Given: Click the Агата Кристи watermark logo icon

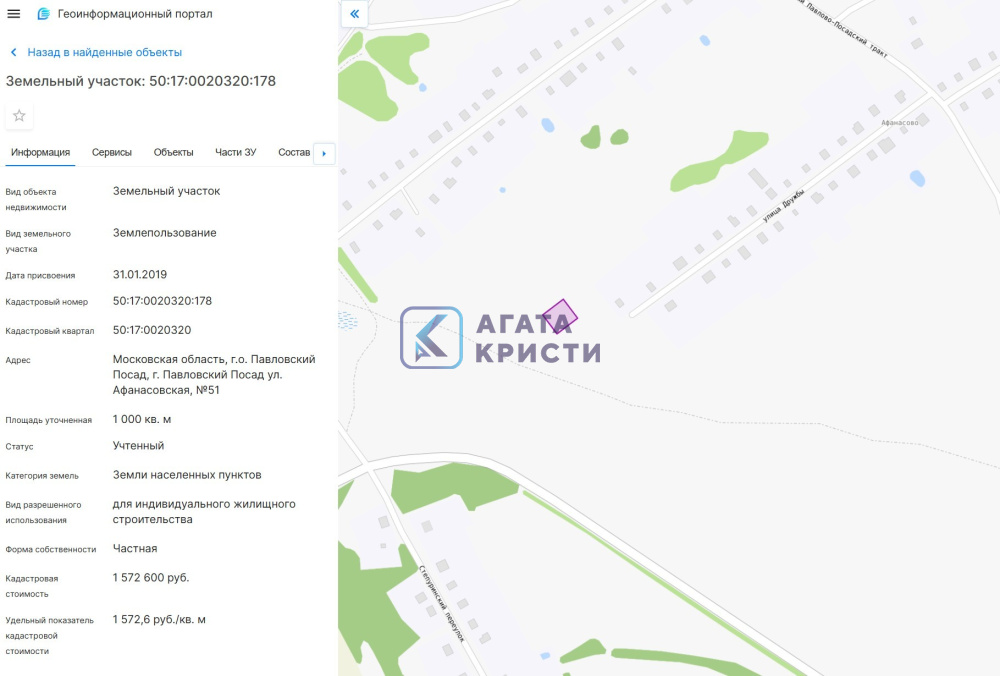Looking at the screenshot, I should point(431,337).
